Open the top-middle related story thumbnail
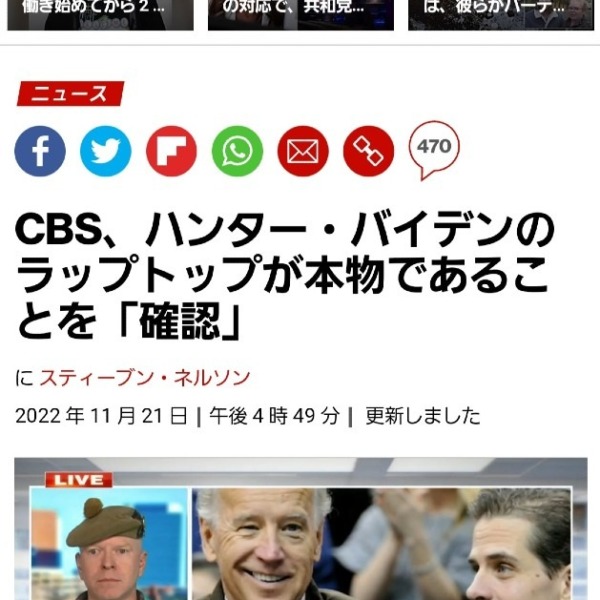This screenshot has height=600, width=600. click(301, 15)
